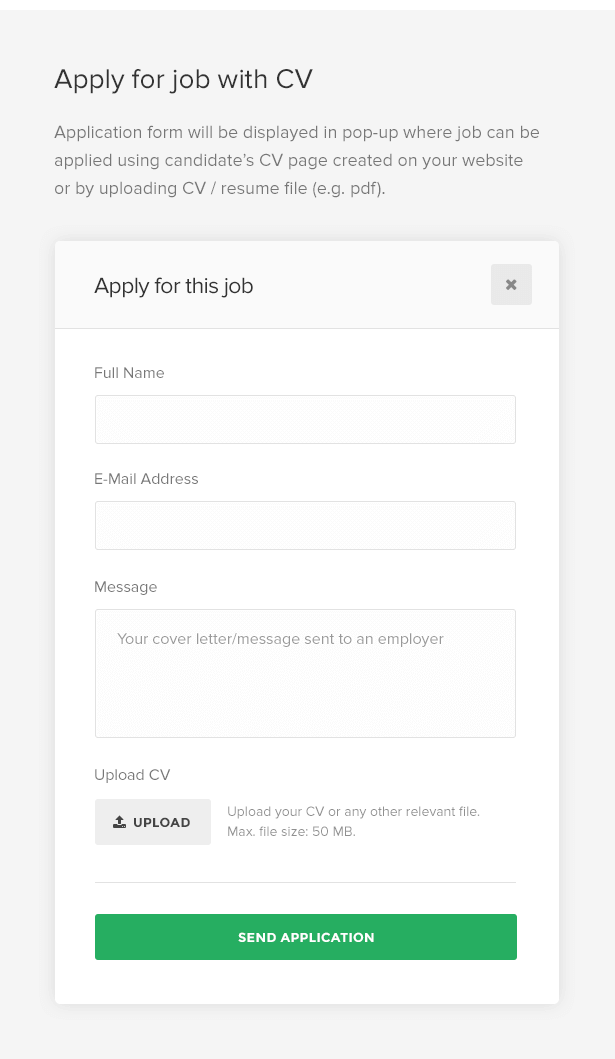The height and width of the screenshot is (1059, 615).
Task: Focus the Full Name input field
Action: (x=305, y=419)
